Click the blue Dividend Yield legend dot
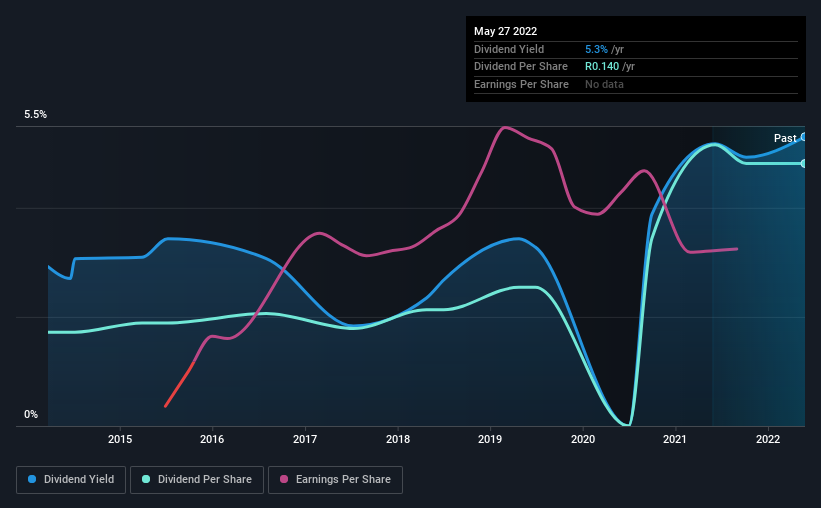This screenshot has width=821, height=508. (32, 479)
